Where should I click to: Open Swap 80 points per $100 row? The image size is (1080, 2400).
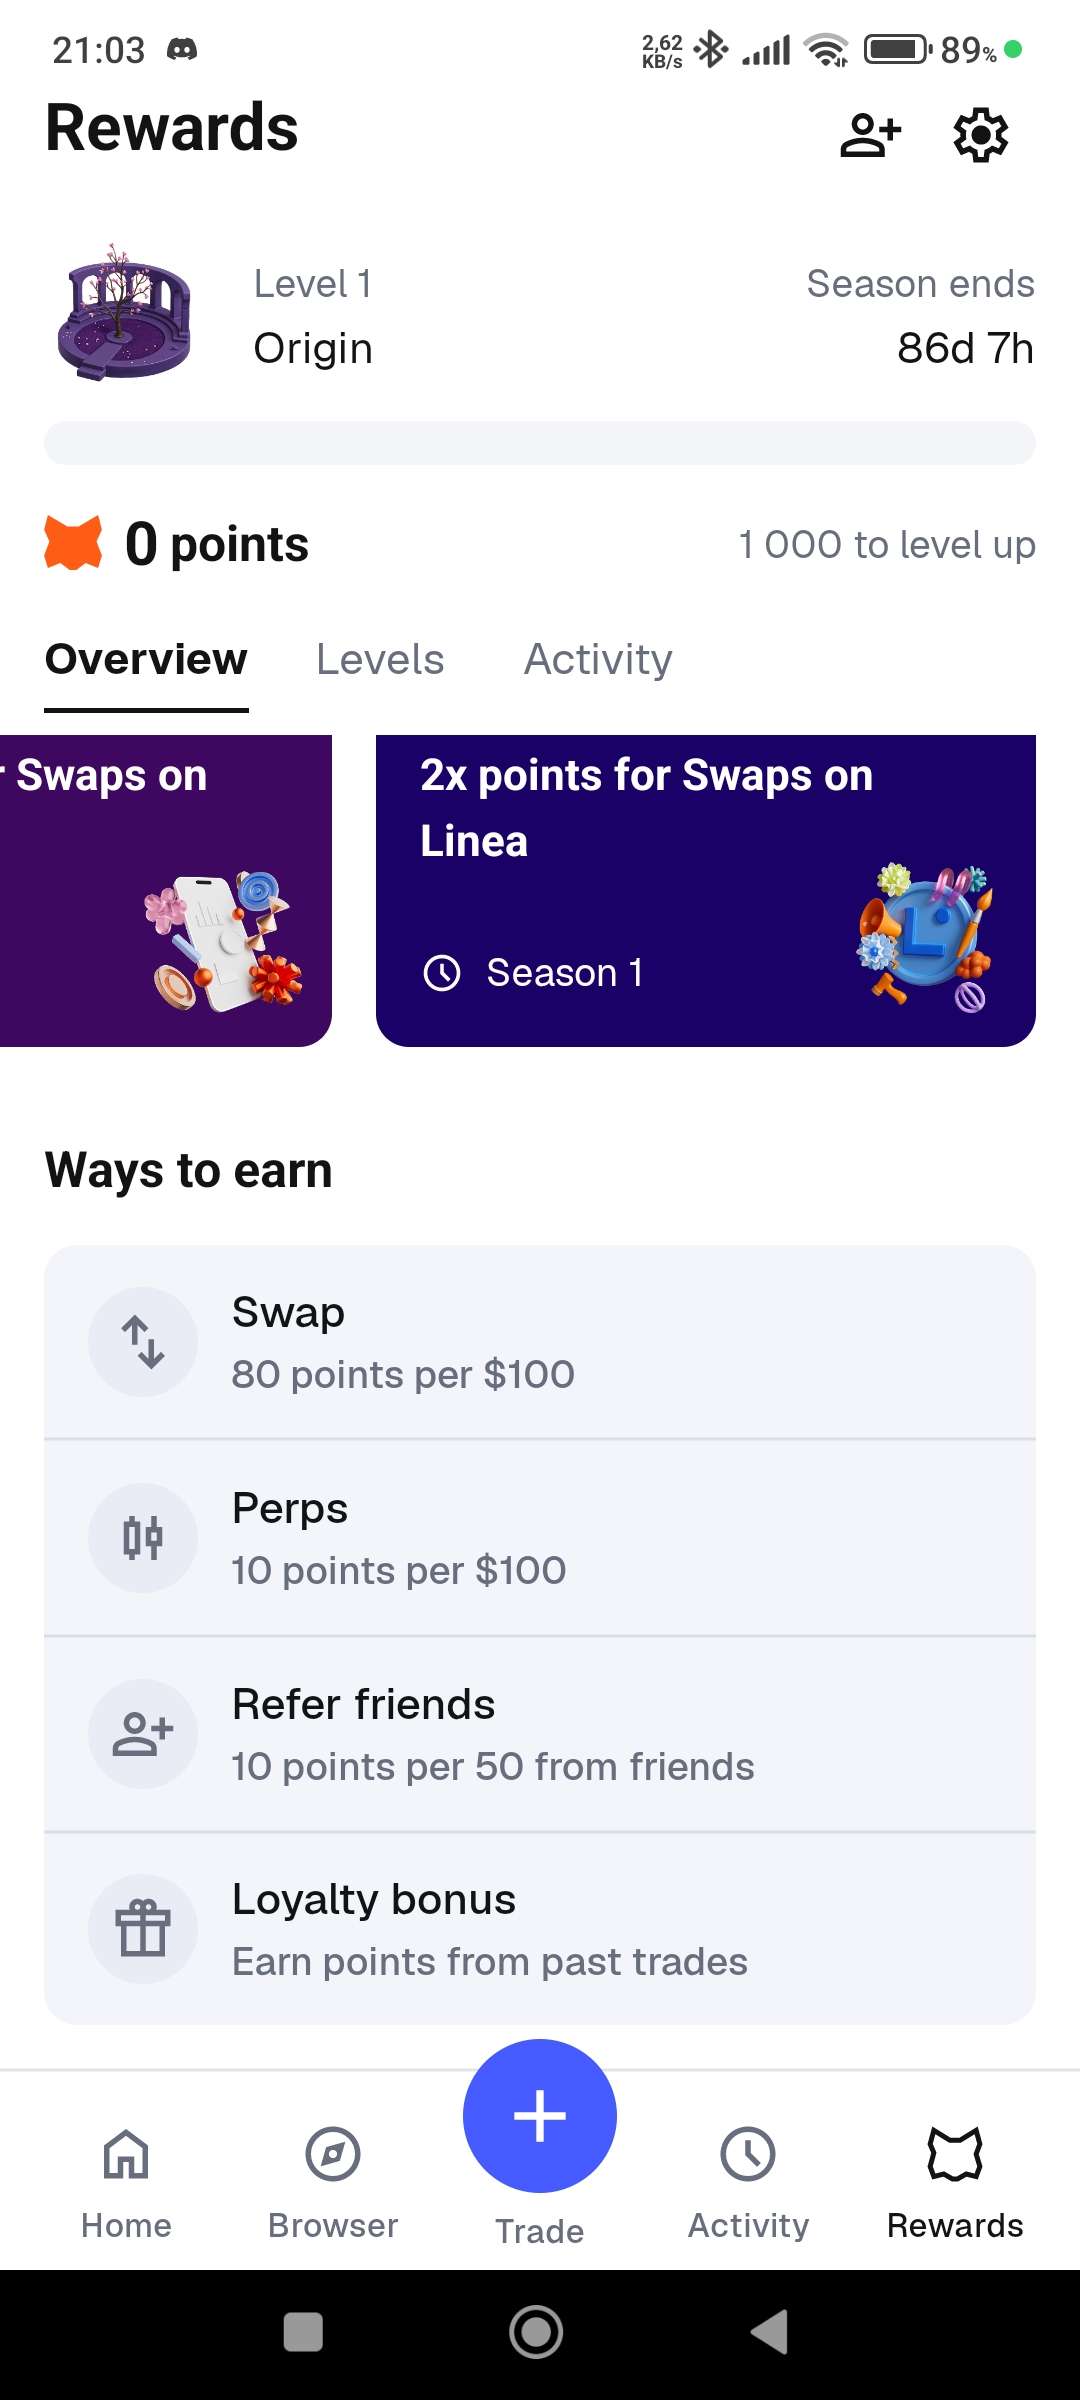pyautogui.click(x=540, y=1342)
